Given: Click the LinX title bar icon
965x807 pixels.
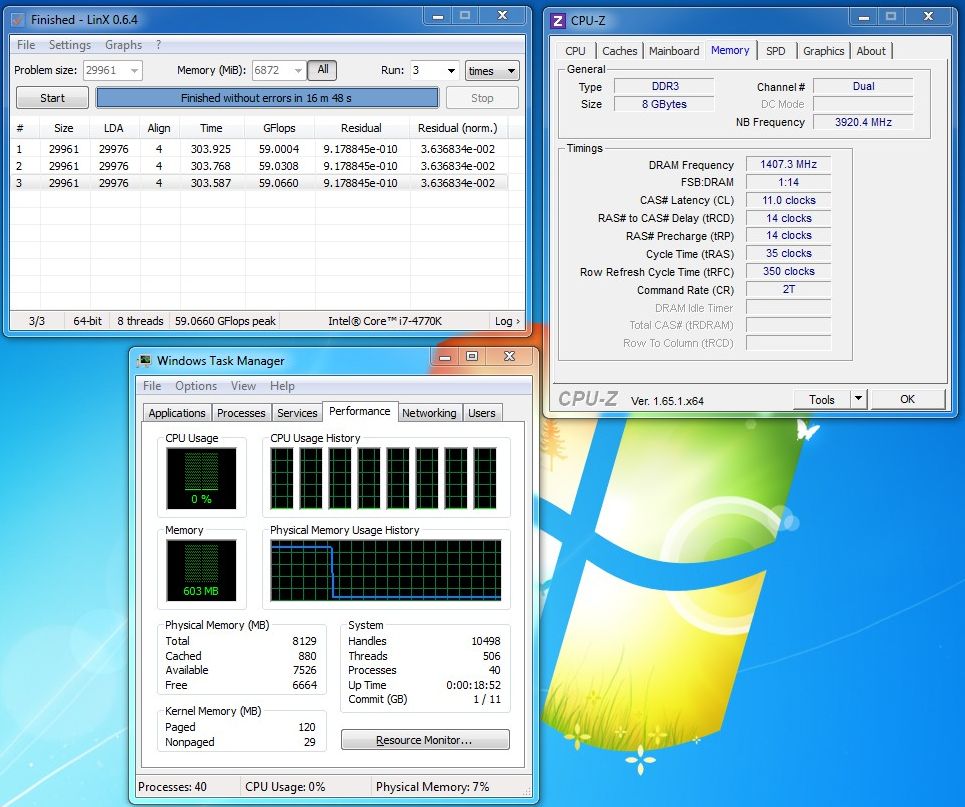Looking at the screenshot, I should pyautogui.click(x=16, y=19).
